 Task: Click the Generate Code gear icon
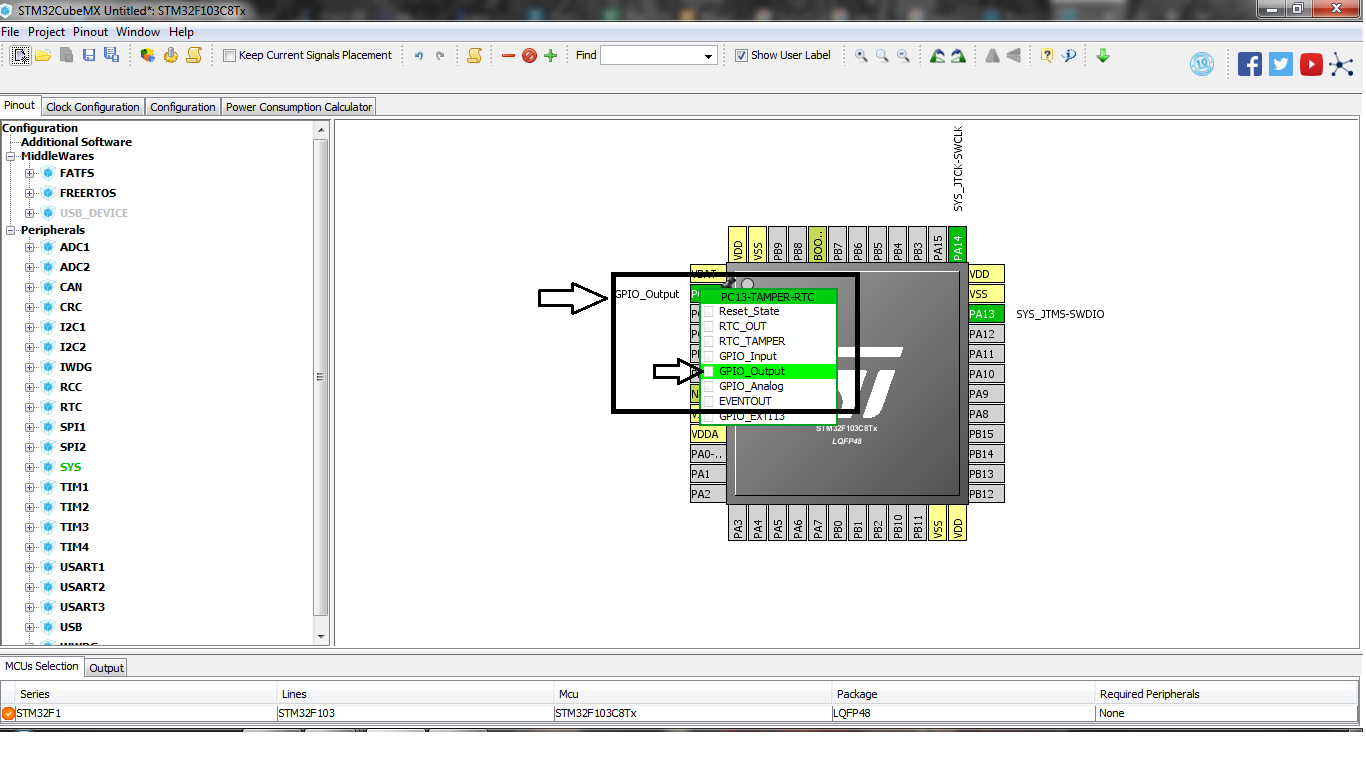pyautogui.click(x=171, y=55)
